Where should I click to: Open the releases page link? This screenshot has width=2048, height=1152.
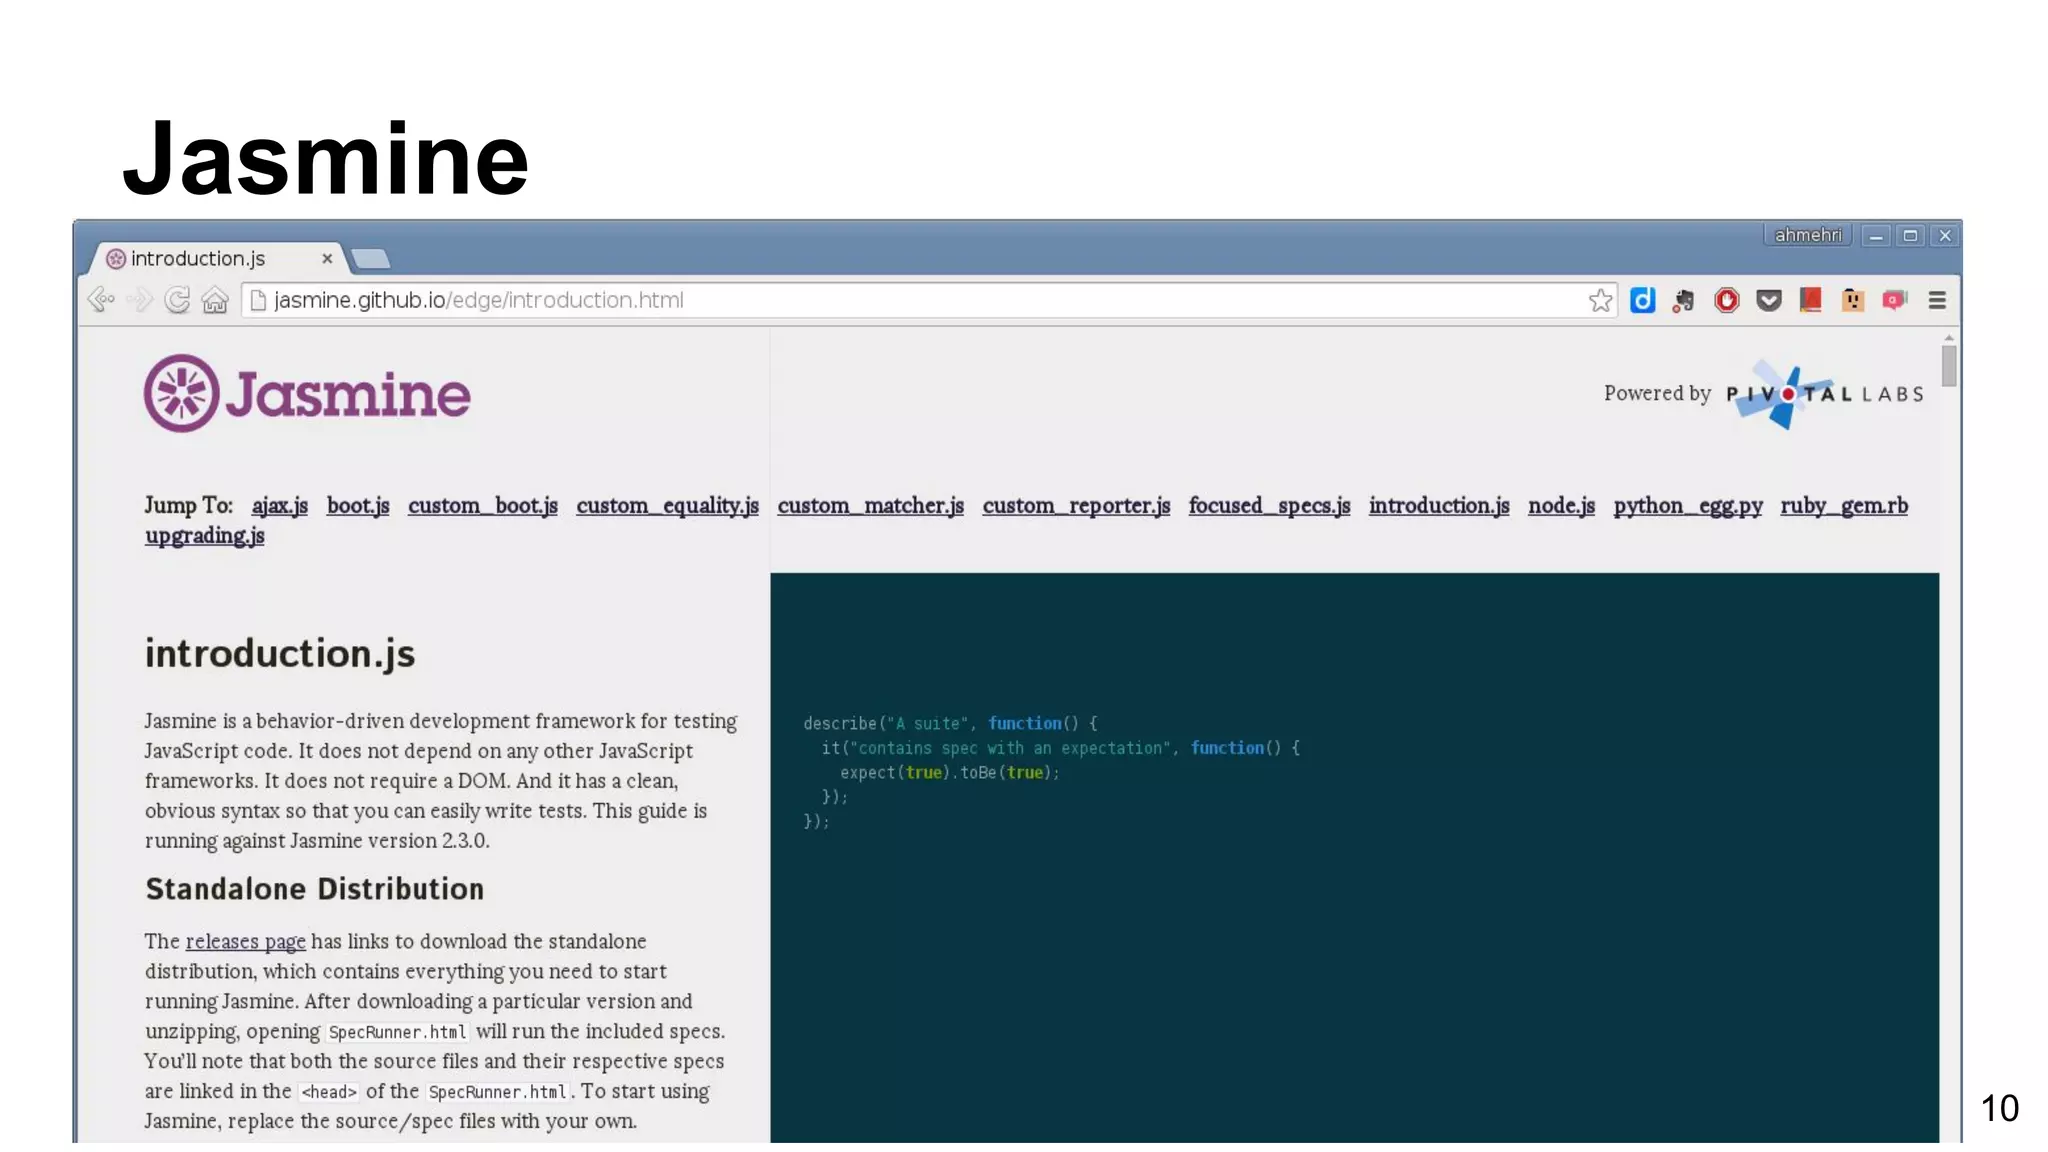coord(245,941)
